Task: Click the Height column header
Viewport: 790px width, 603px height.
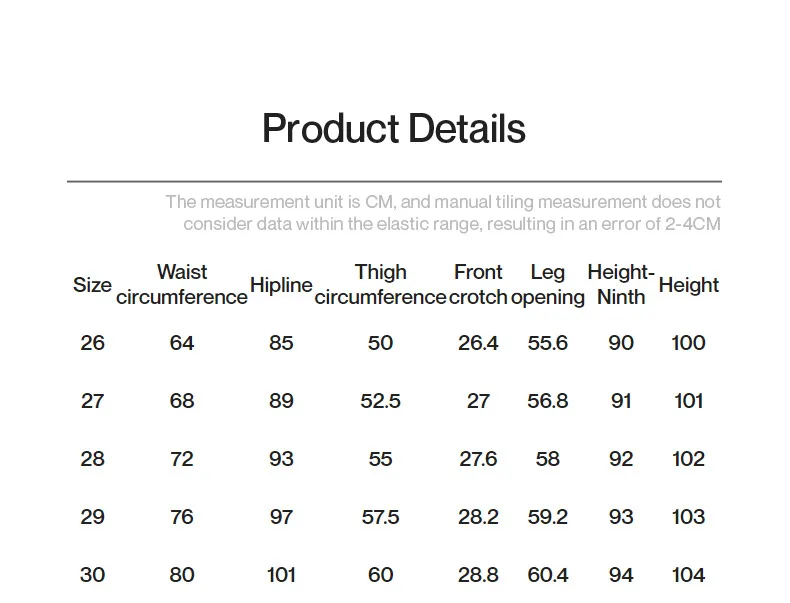Action: [688, 285]
